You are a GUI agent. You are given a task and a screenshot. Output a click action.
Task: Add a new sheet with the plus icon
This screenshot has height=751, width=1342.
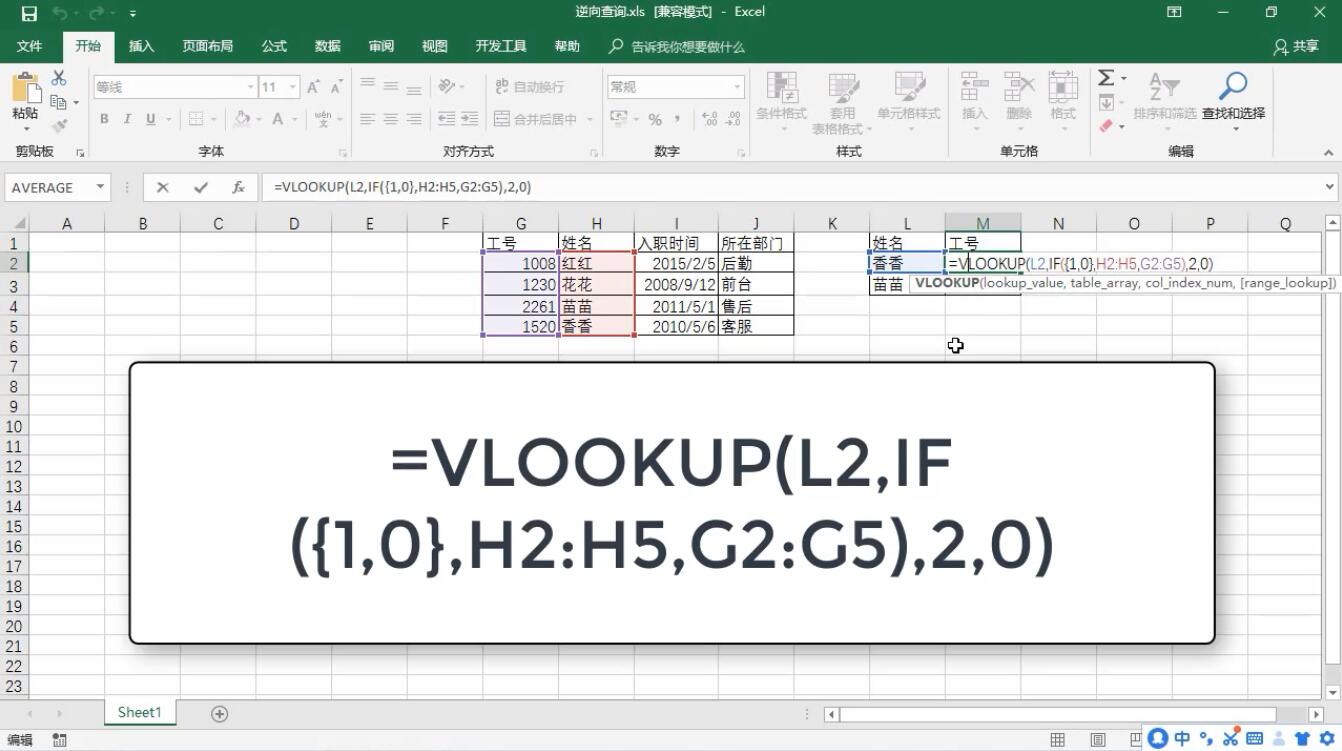coord(219,713)
